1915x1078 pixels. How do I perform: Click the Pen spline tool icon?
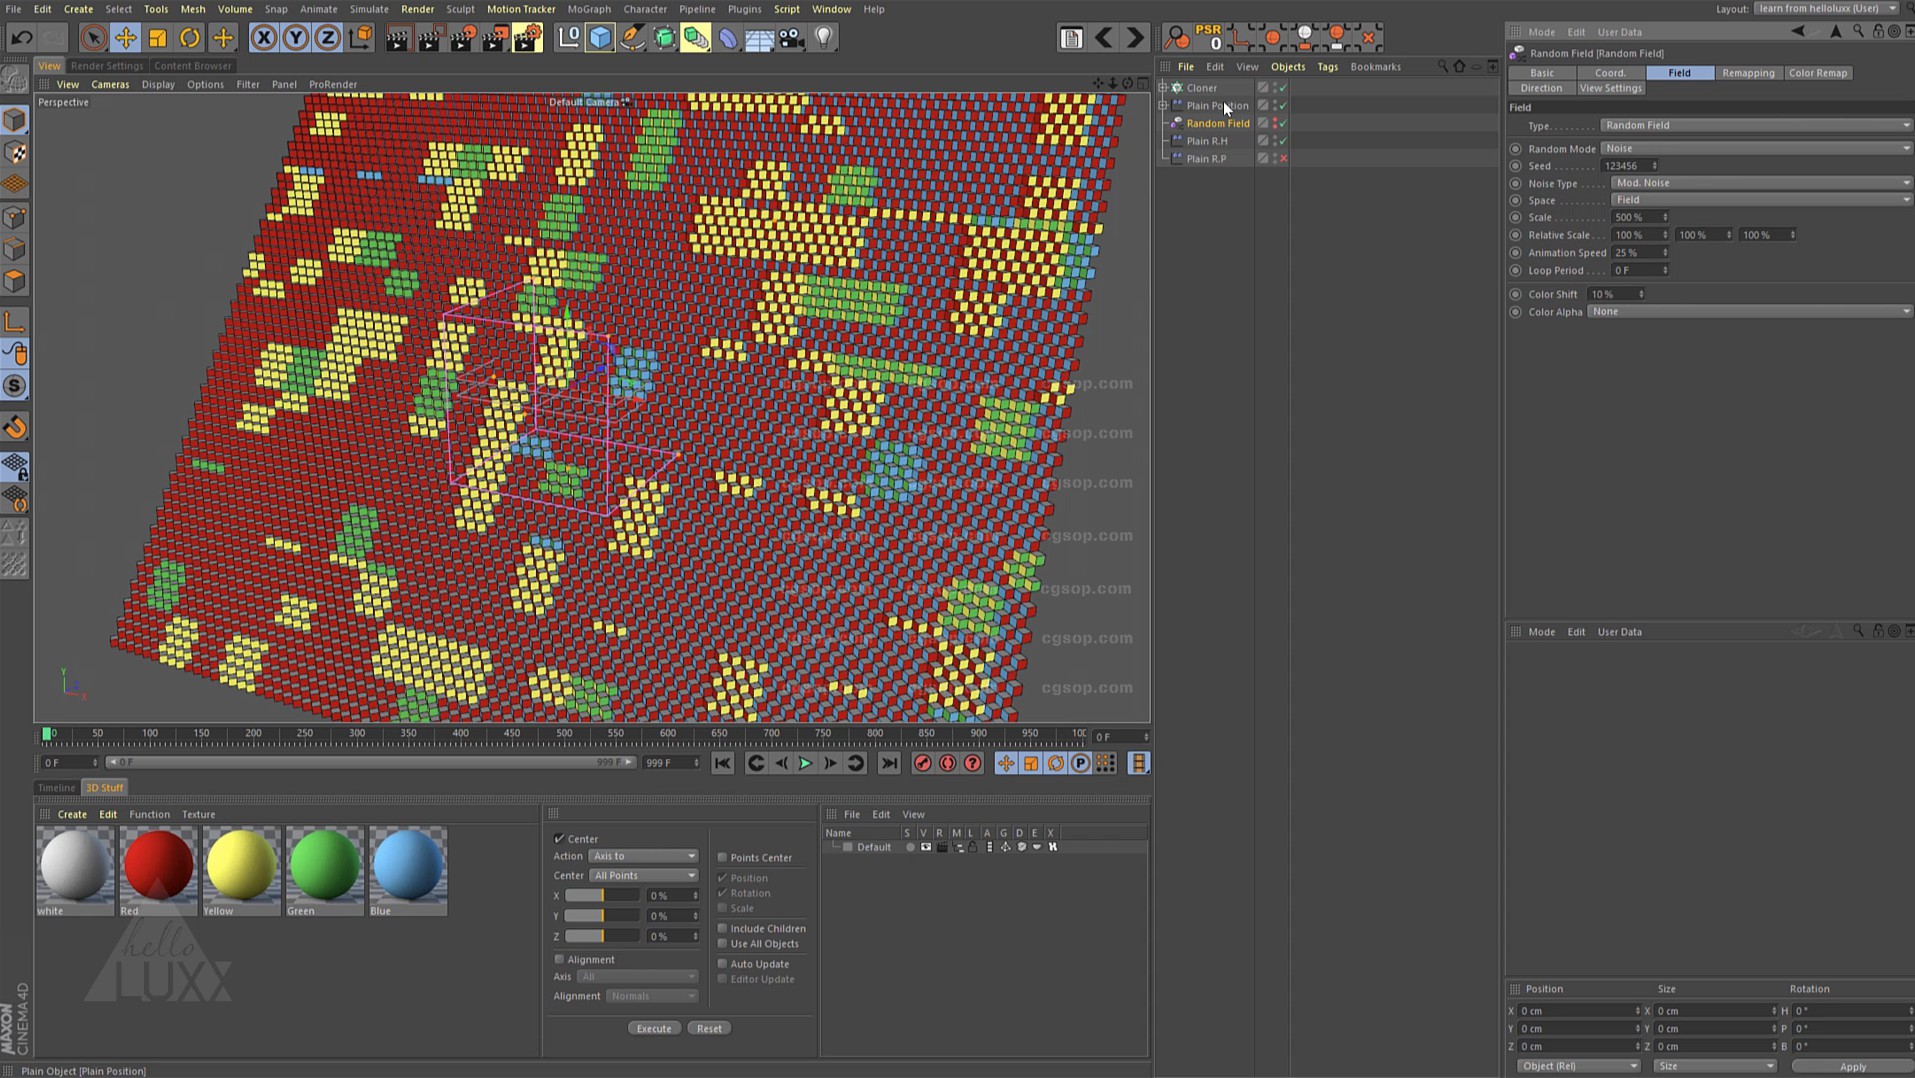pyautogui.click(x=632, y=38)
